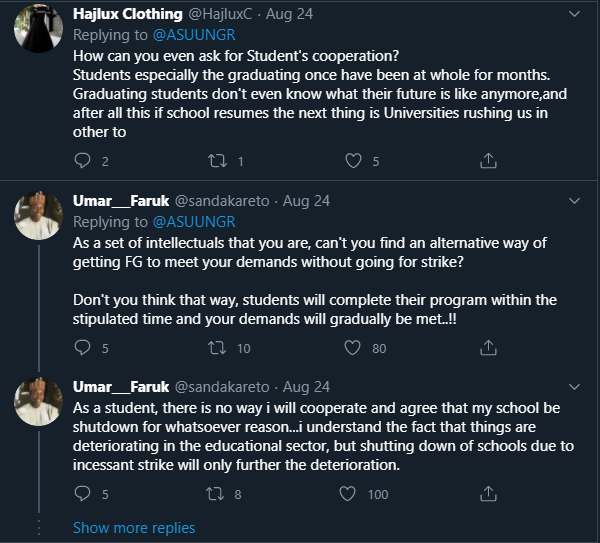Screen dimensions: 600x543
Task: Open the caret menu on the last tweet
Action: (x=574, y=386)
